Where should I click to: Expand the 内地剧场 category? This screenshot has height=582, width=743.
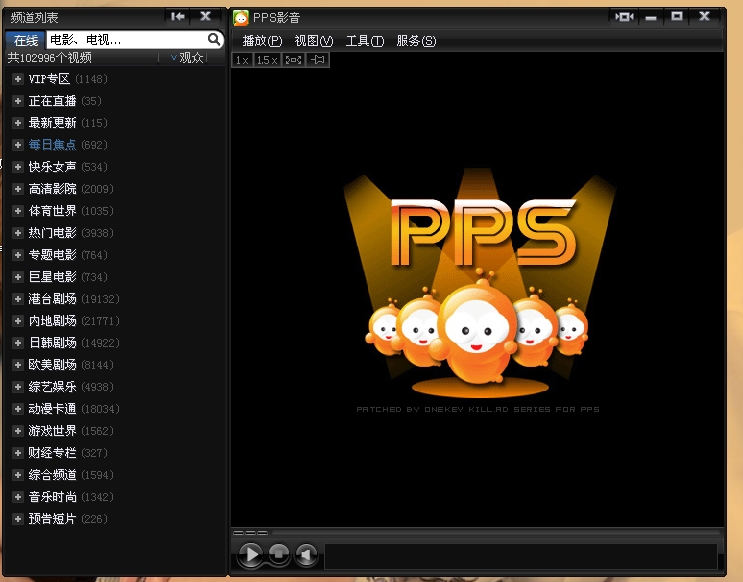click(x=18, y=321)
